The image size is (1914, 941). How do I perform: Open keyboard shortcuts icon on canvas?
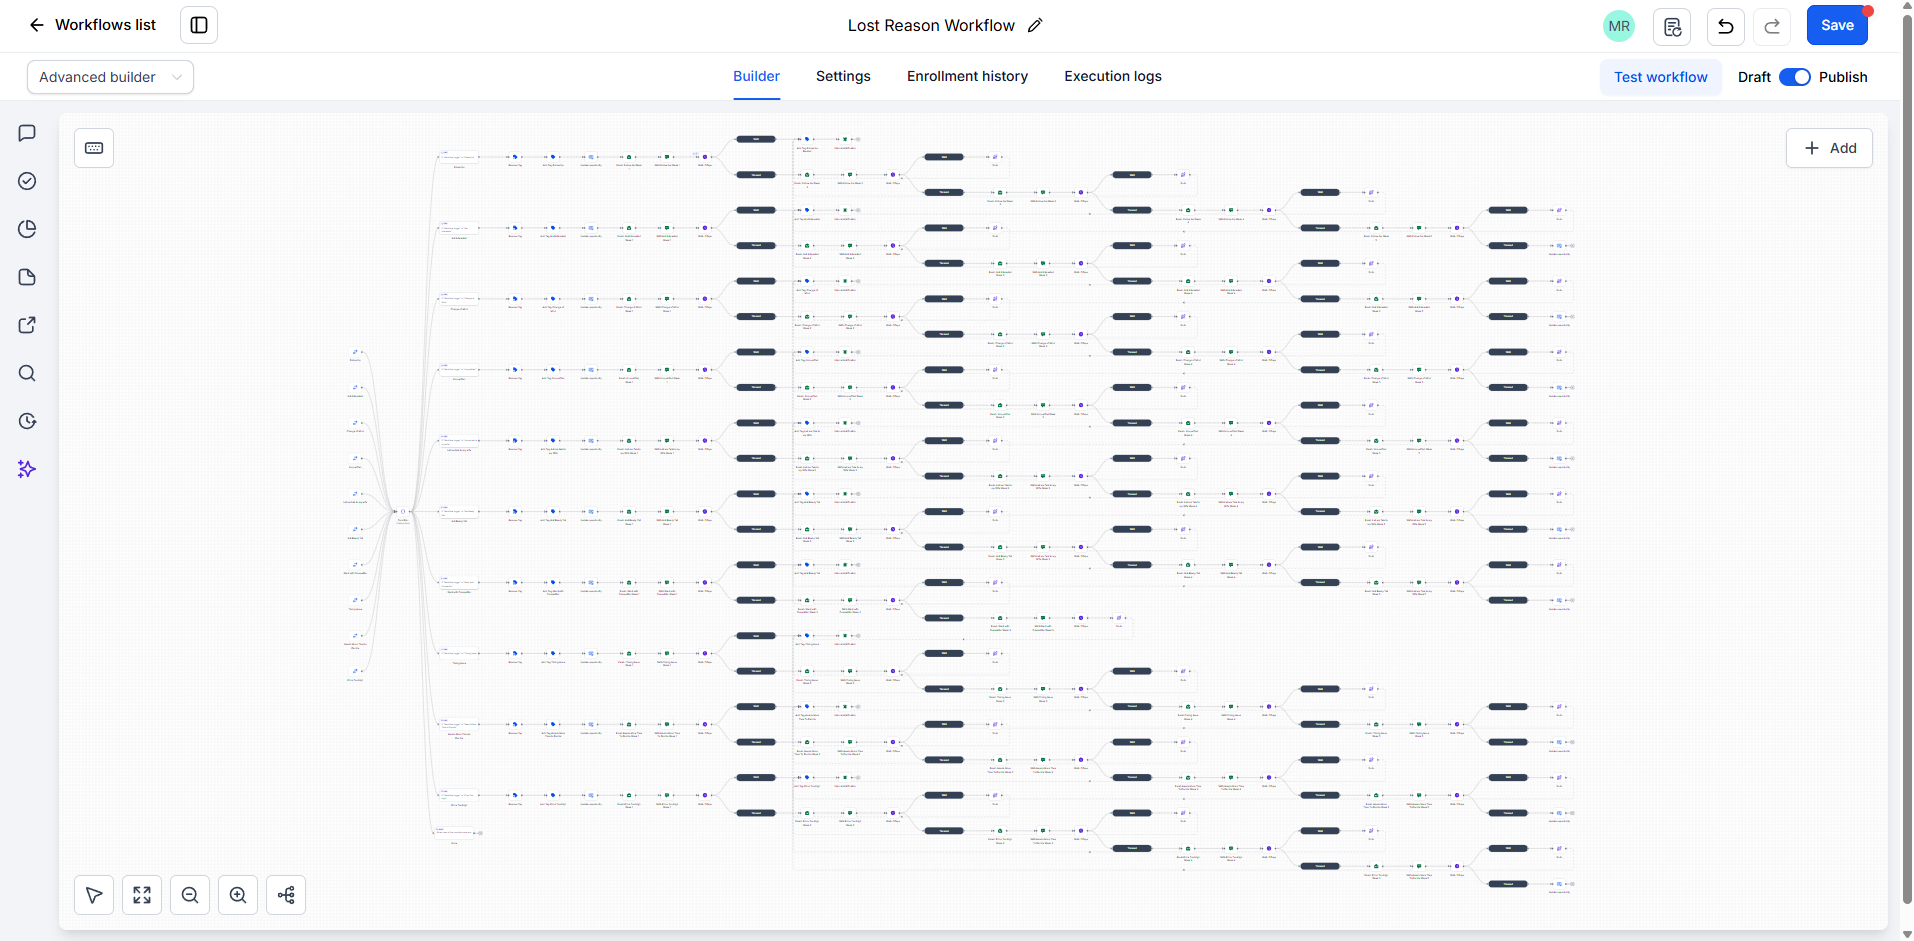tap(94, 148)
